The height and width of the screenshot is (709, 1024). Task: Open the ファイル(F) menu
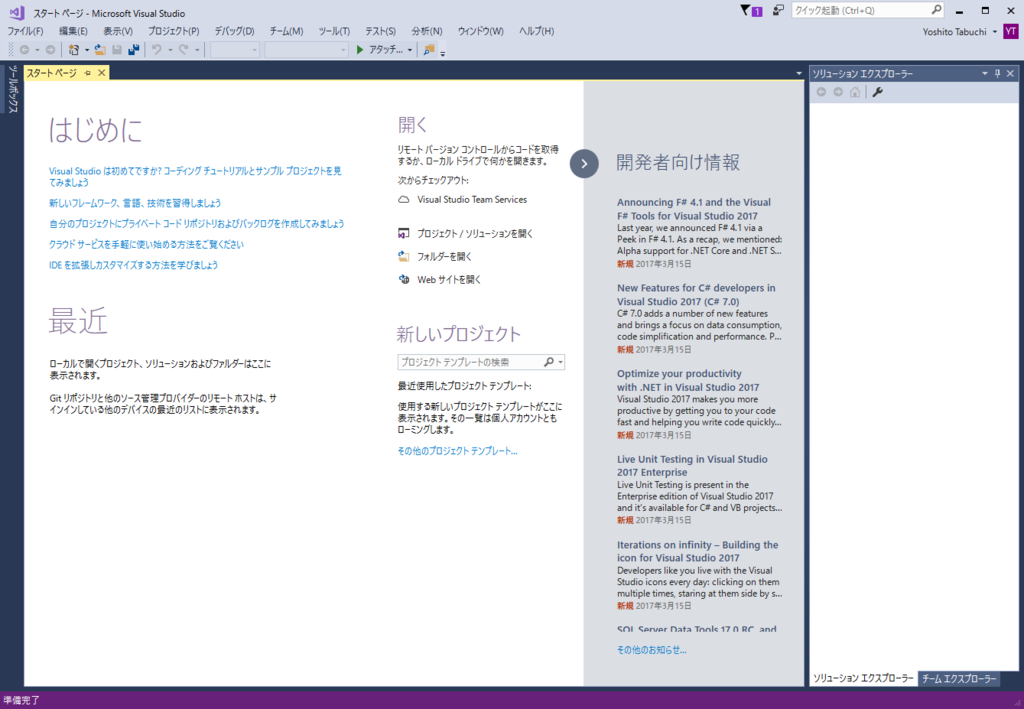tap(25, 31)
